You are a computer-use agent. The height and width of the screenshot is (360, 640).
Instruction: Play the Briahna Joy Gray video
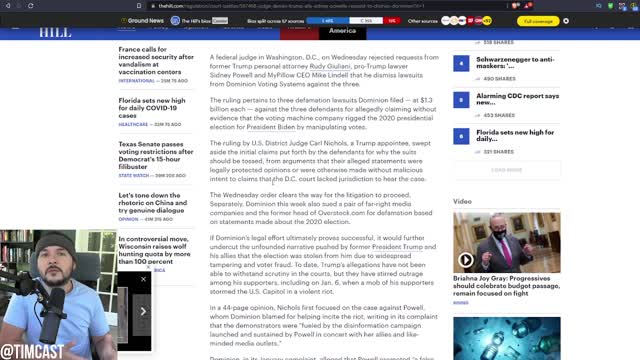point(465,260)
